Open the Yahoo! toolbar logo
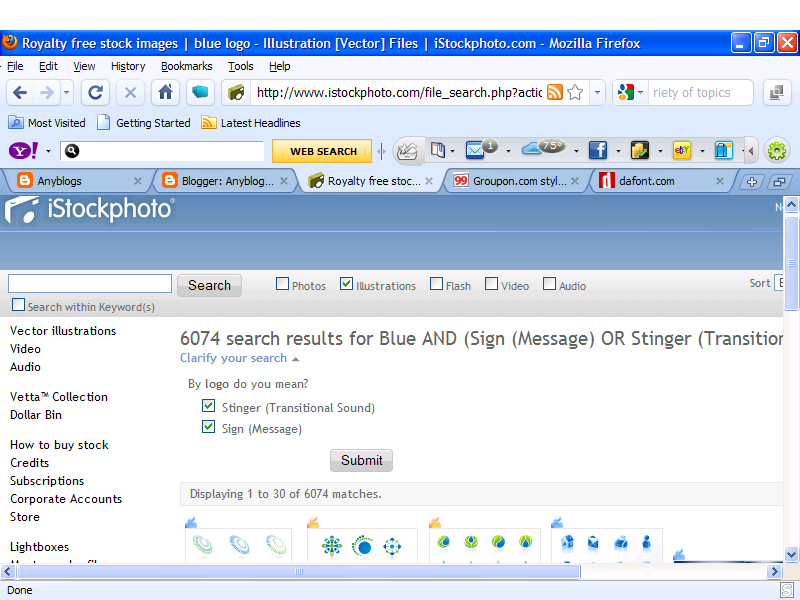The height and width of the screenshot is (600, 800). pos(23,151)
